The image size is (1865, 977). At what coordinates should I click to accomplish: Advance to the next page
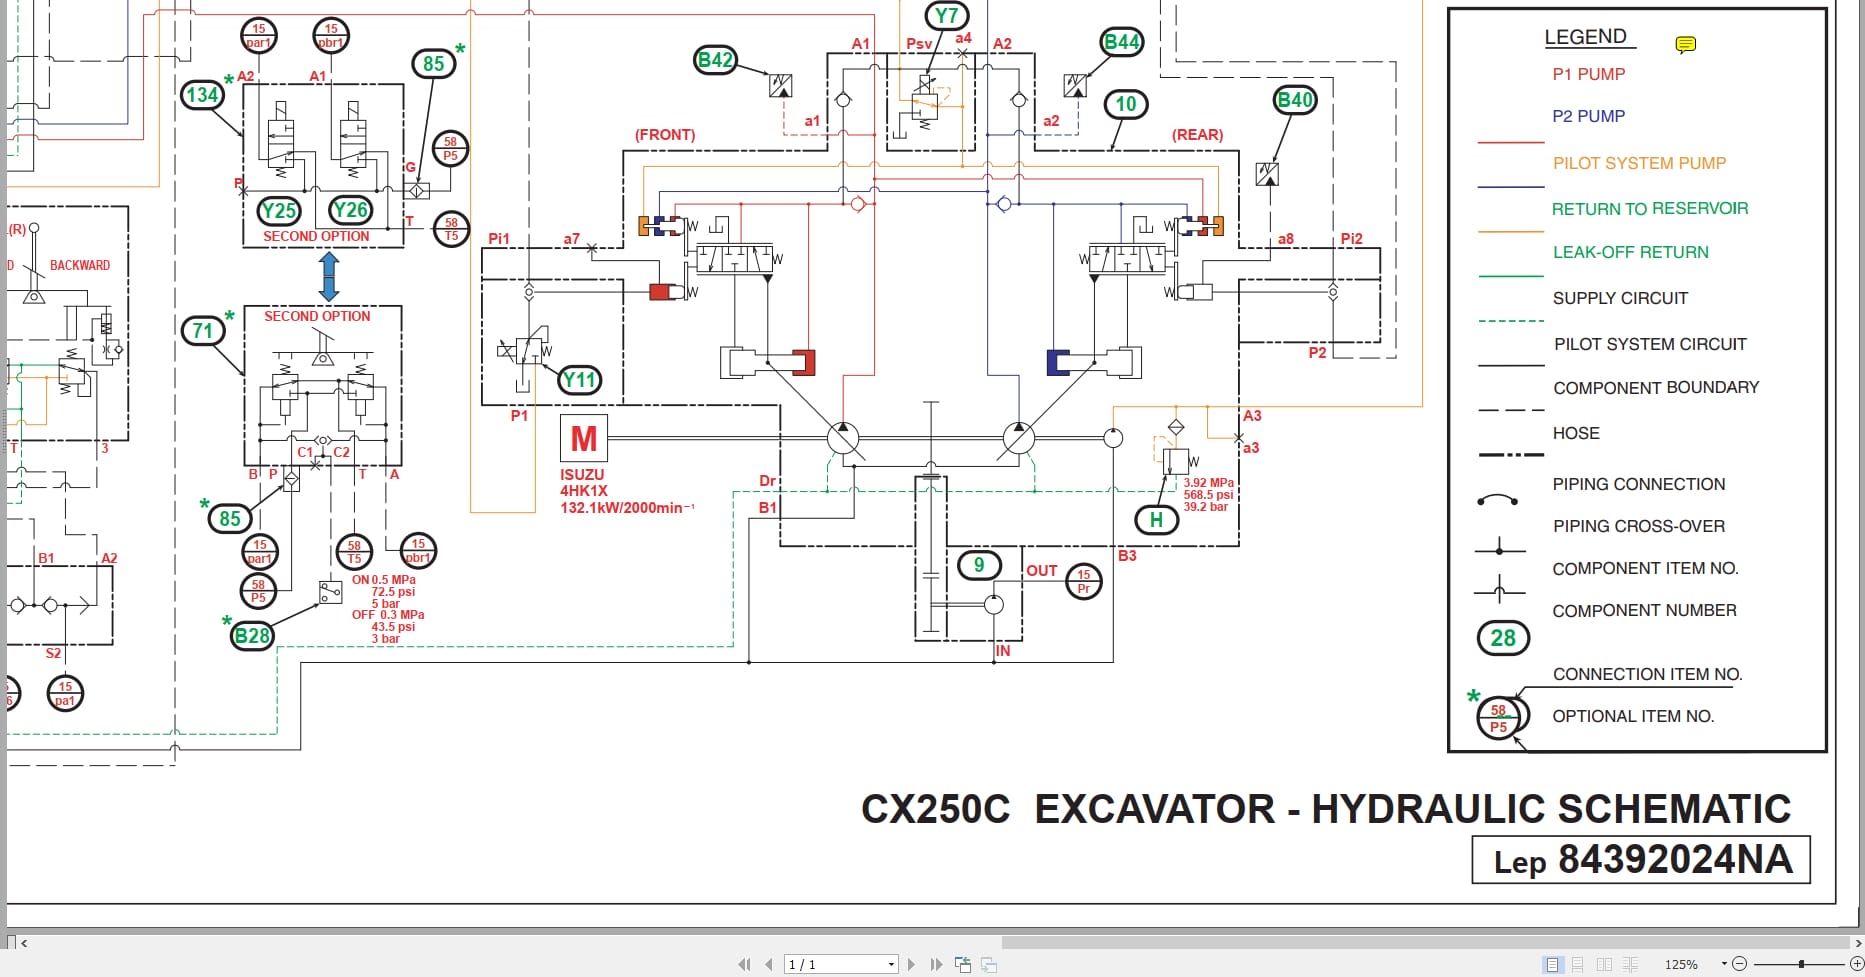point(911,964)
